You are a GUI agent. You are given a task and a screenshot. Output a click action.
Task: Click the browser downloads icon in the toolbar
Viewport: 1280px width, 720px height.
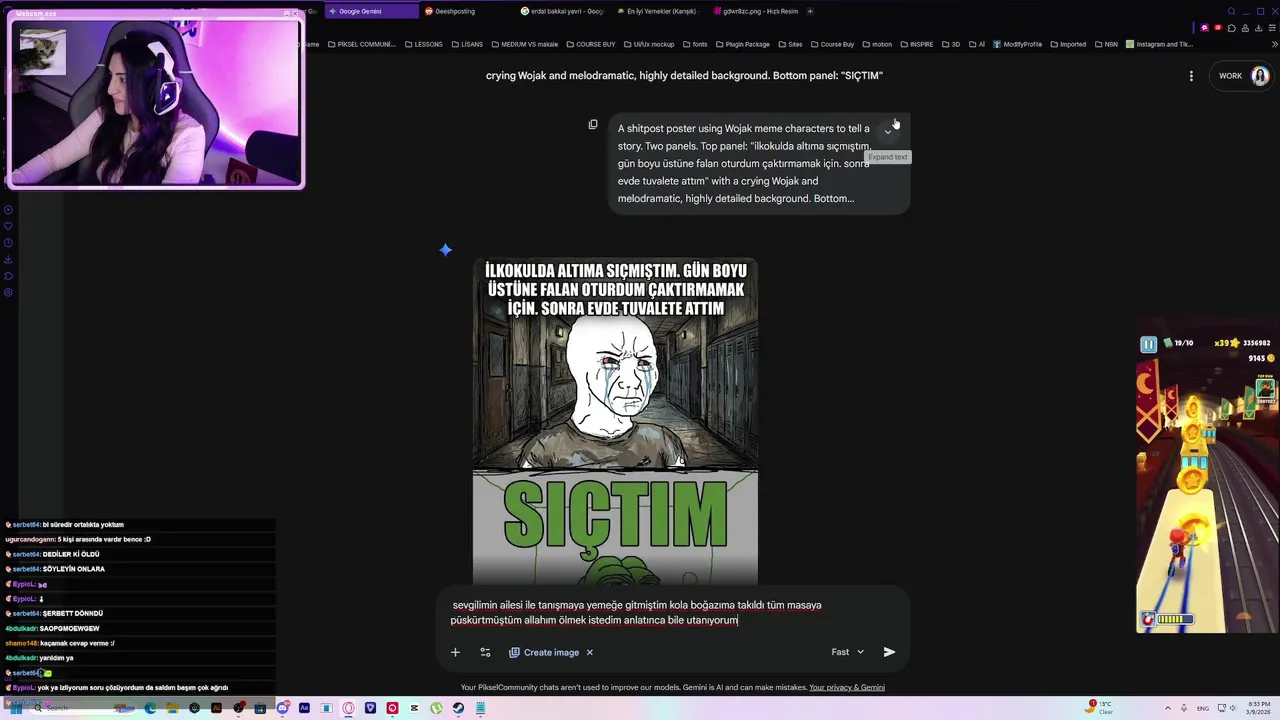(x=1258, y=28)
